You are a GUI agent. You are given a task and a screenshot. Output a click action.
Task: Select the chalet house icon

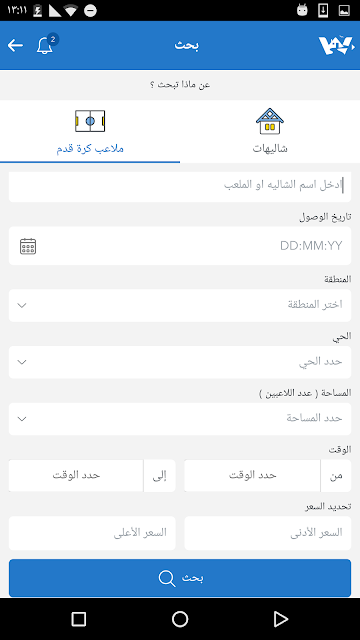click(270, 121)
